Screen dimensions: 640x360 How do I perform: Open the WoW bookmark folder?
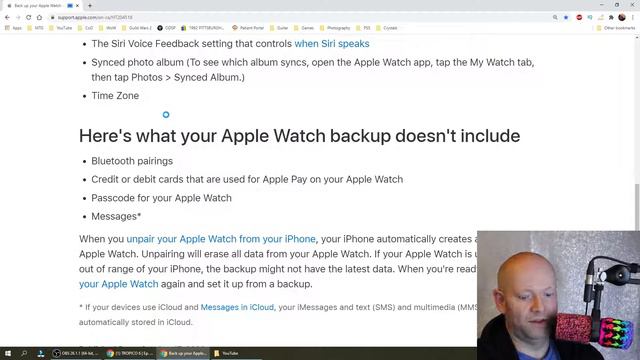(x=107, y=28)
